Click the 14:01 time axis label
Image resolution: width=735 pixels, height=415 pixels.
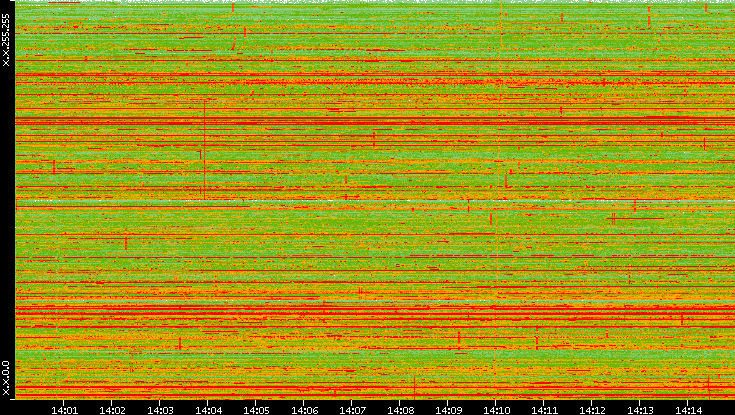64,410
